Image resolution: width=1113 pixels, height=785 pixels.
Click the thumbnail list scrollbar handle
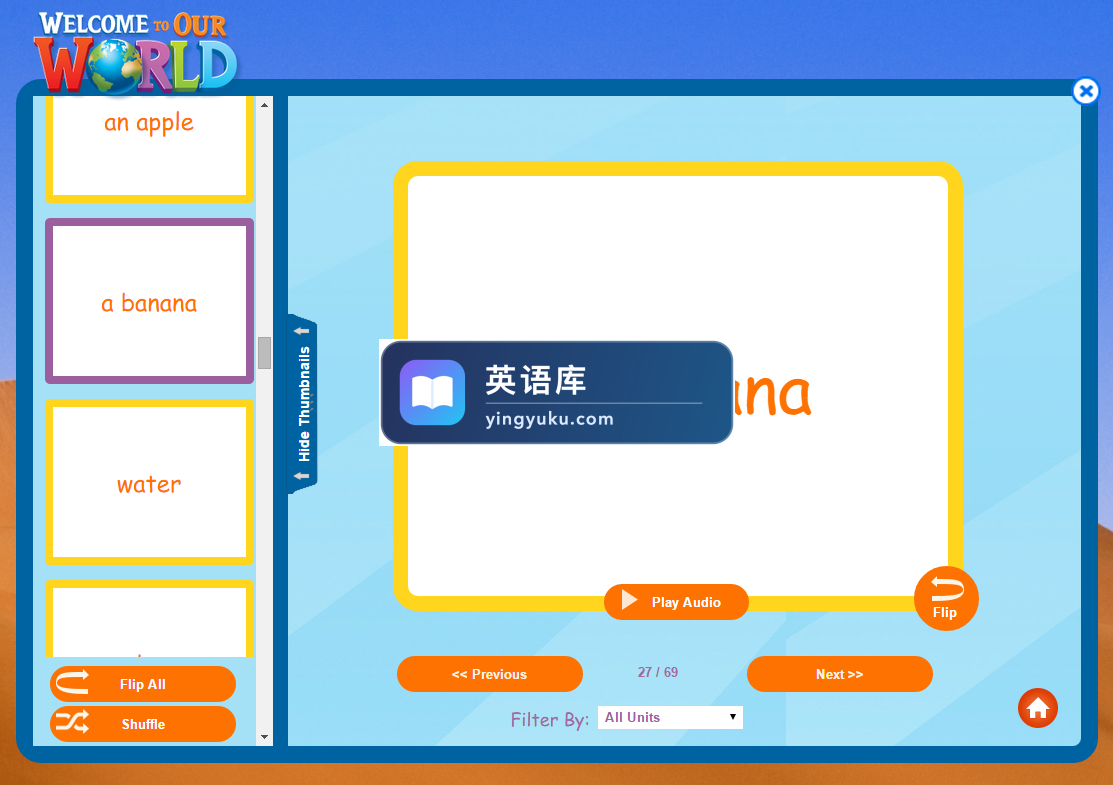265,353
